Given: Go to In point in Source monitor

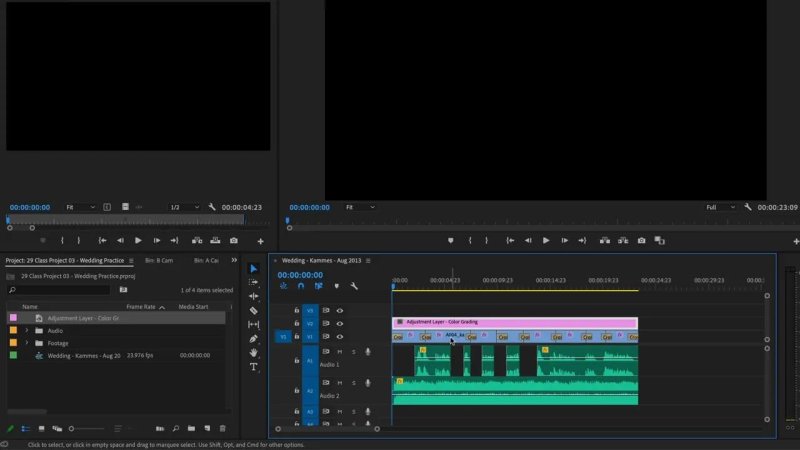Looking at the screenshot, I should [x=103, y=240].
